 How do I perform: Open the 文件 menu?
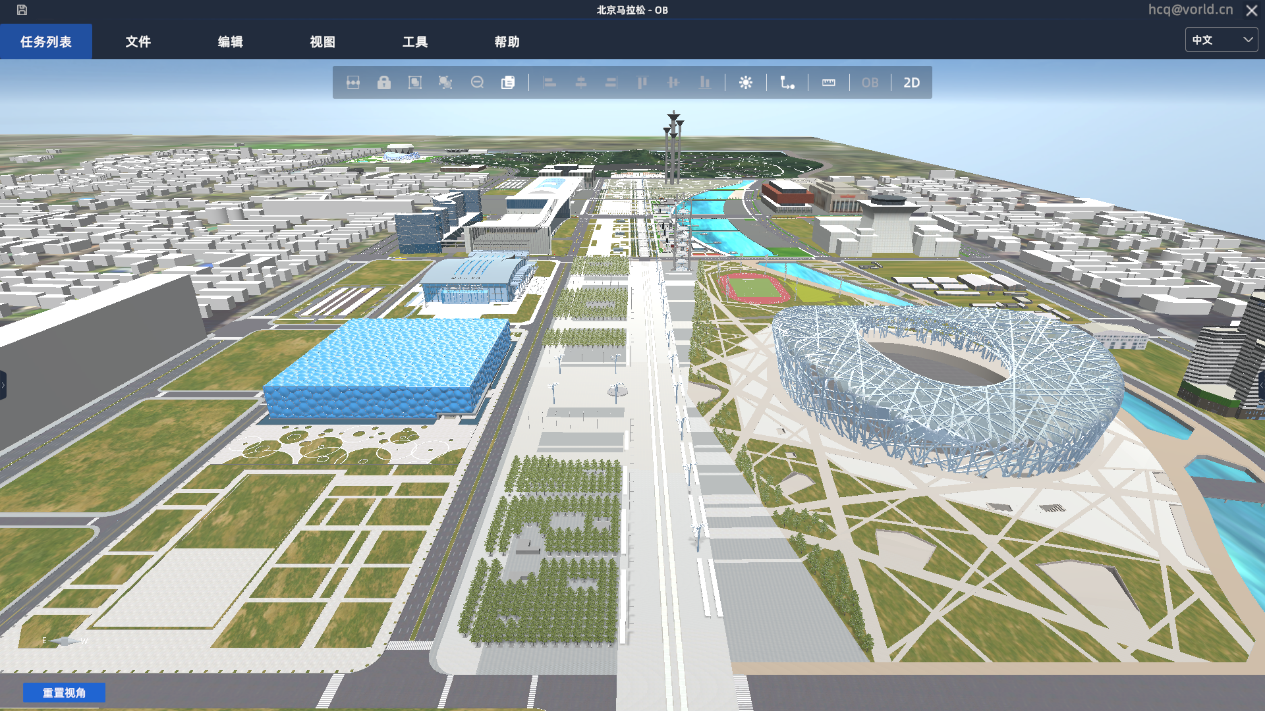pos(138,42)
